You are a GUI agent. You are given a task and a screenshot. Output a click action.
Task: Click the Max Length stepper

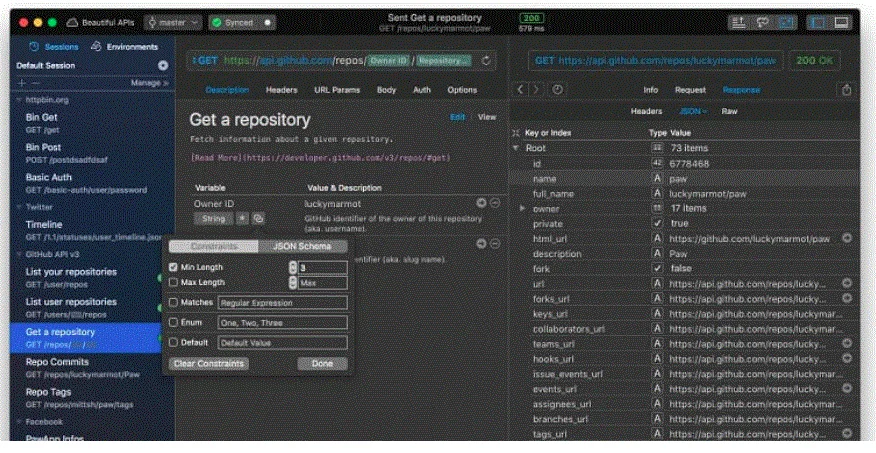click(x=293, y=283)
